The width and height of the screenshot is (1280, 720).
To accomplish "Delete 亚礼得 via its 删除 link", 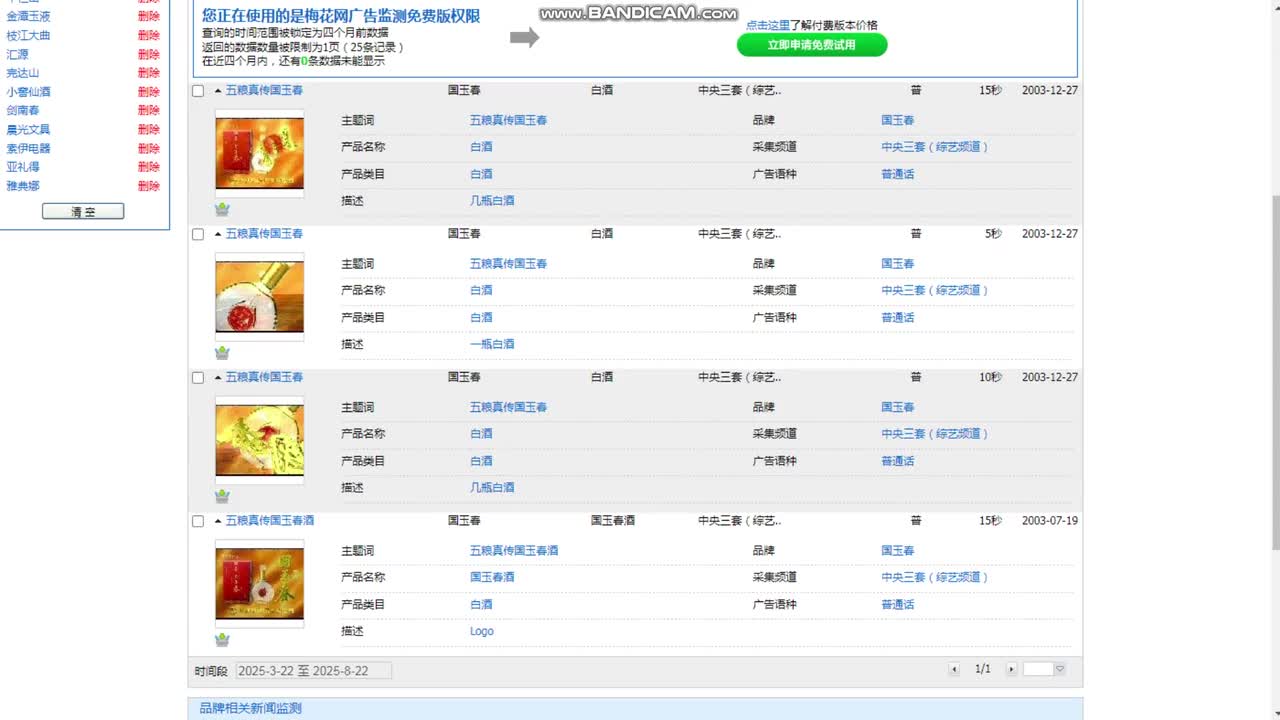I will click(x=148, y=167).
